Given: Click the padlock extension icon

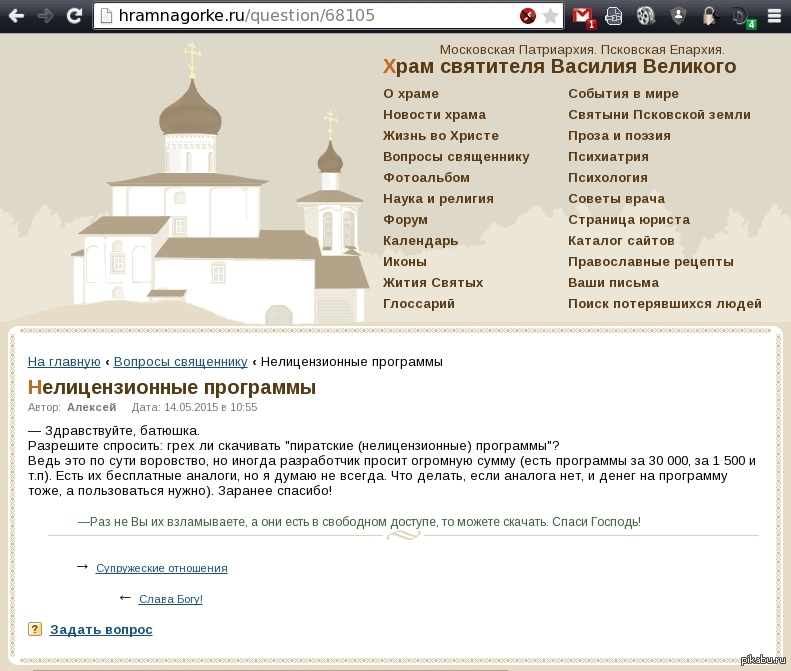Looking at the screenshot, I should [709, 16].
